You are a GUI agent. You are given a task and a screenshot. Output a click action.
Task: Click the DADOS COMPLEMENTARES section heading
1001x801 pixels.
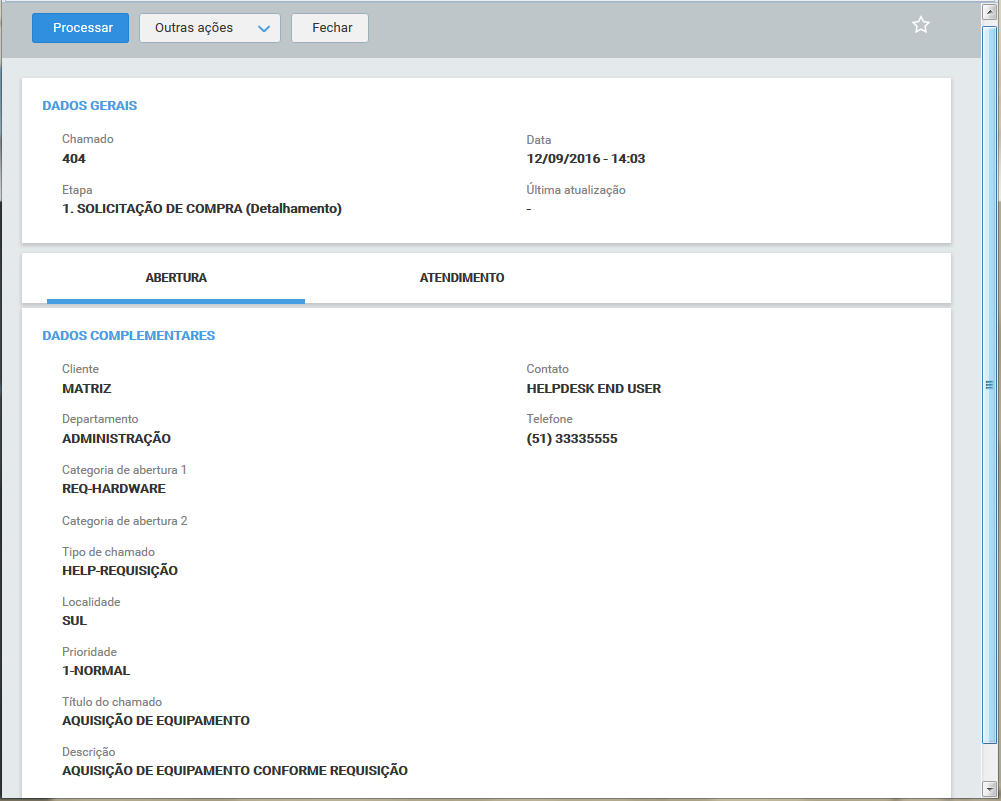pos(128,336)
